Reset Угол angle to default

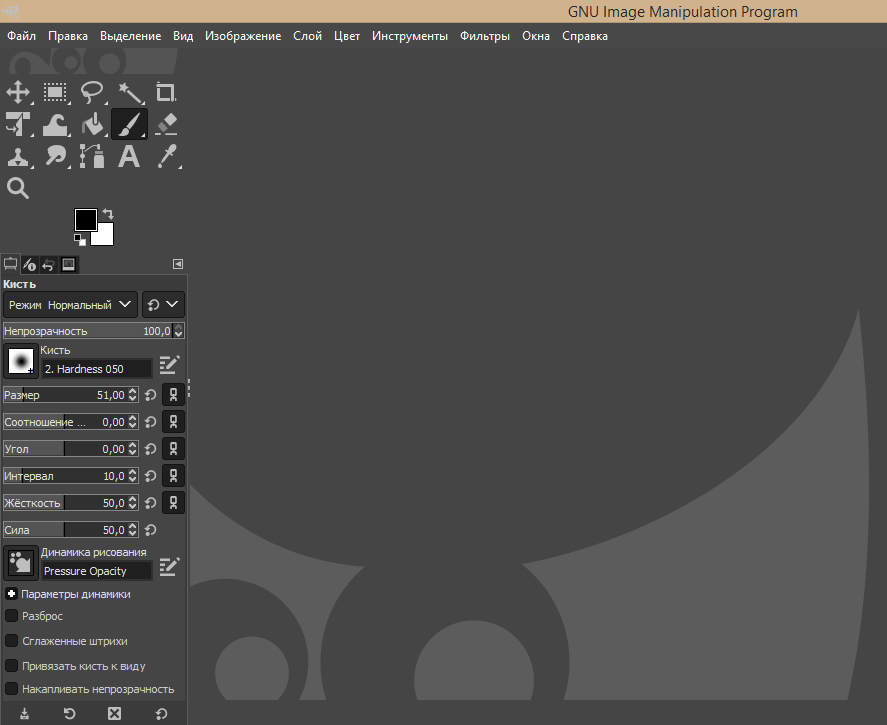click(x=150, y=449)
